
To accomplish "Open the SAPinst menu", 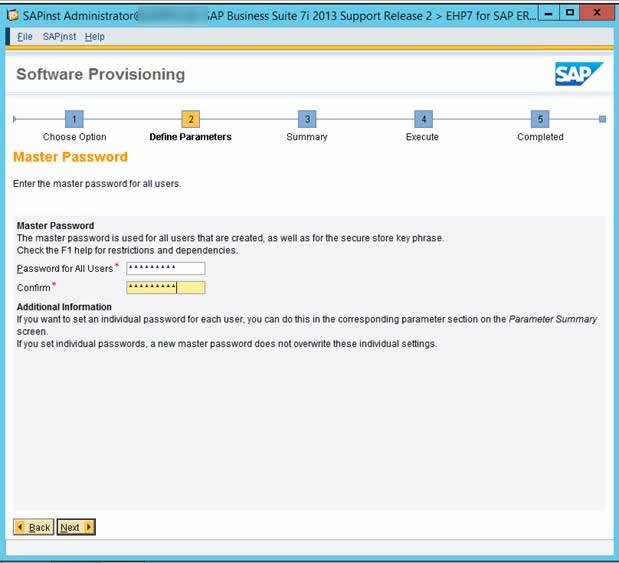I will click(x=59, y=37).
